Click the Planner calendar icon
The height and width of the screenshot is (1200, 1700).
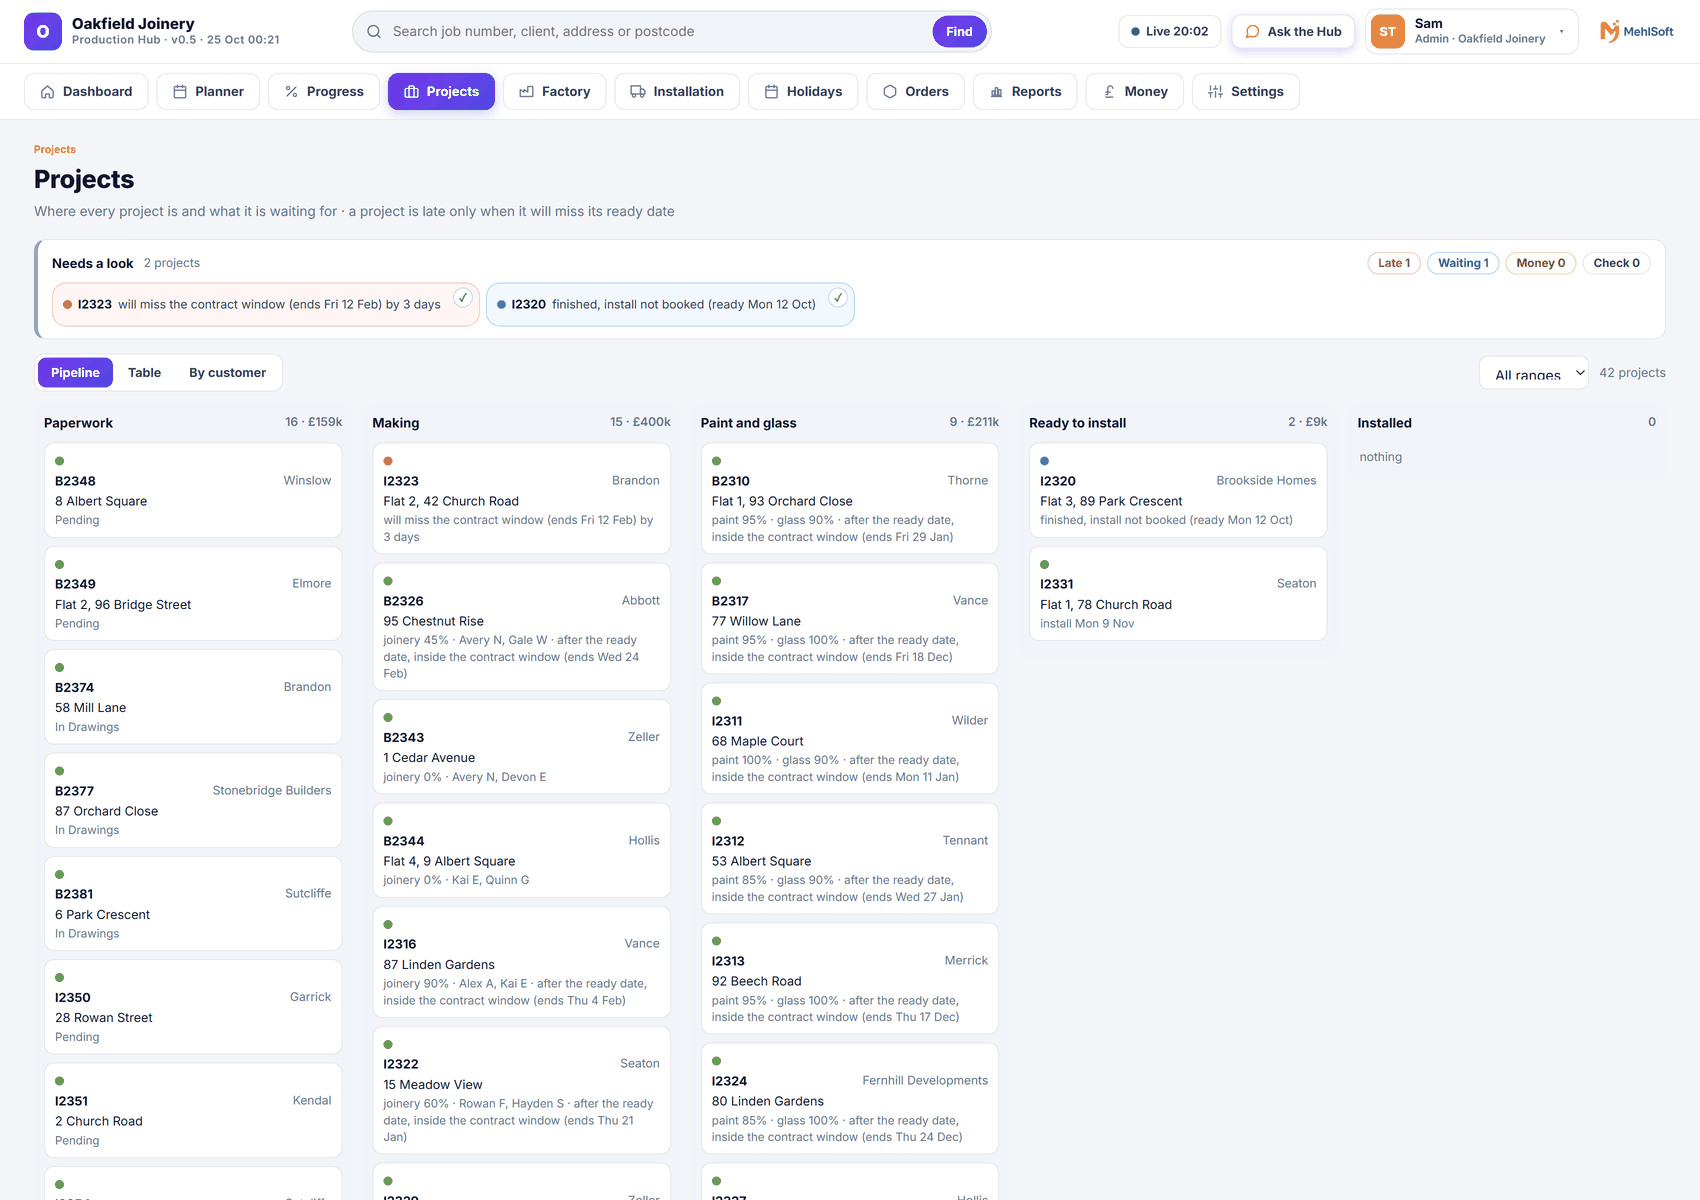[180, 92]
